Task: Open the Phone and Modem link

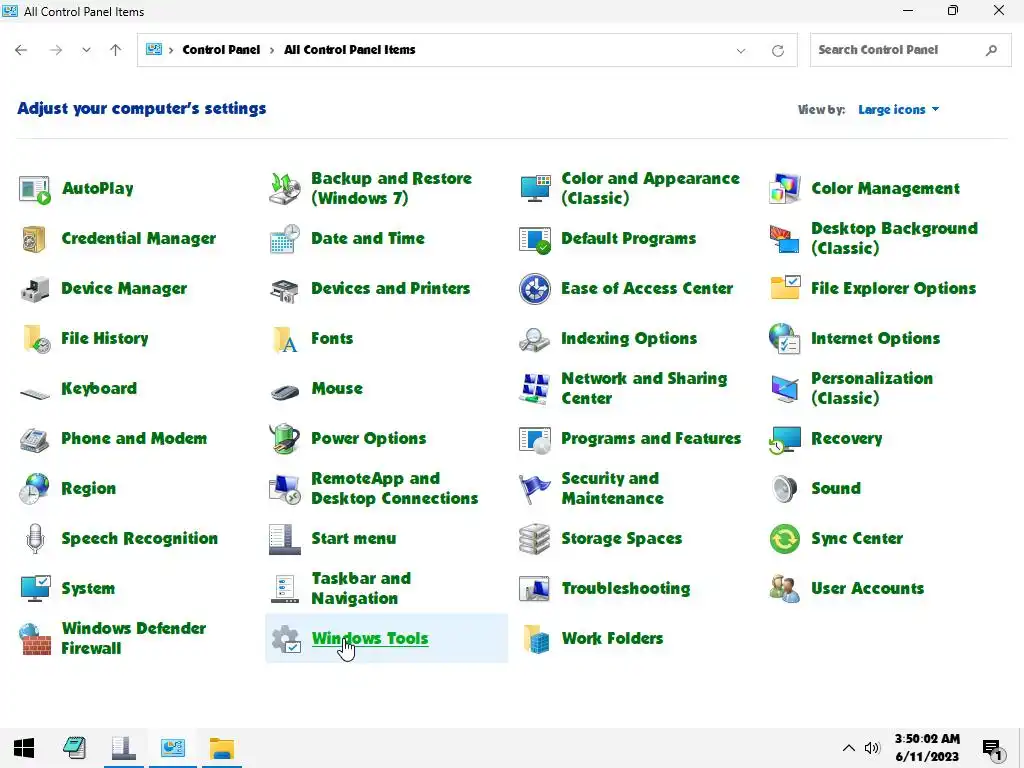Action: click(134, 438)
